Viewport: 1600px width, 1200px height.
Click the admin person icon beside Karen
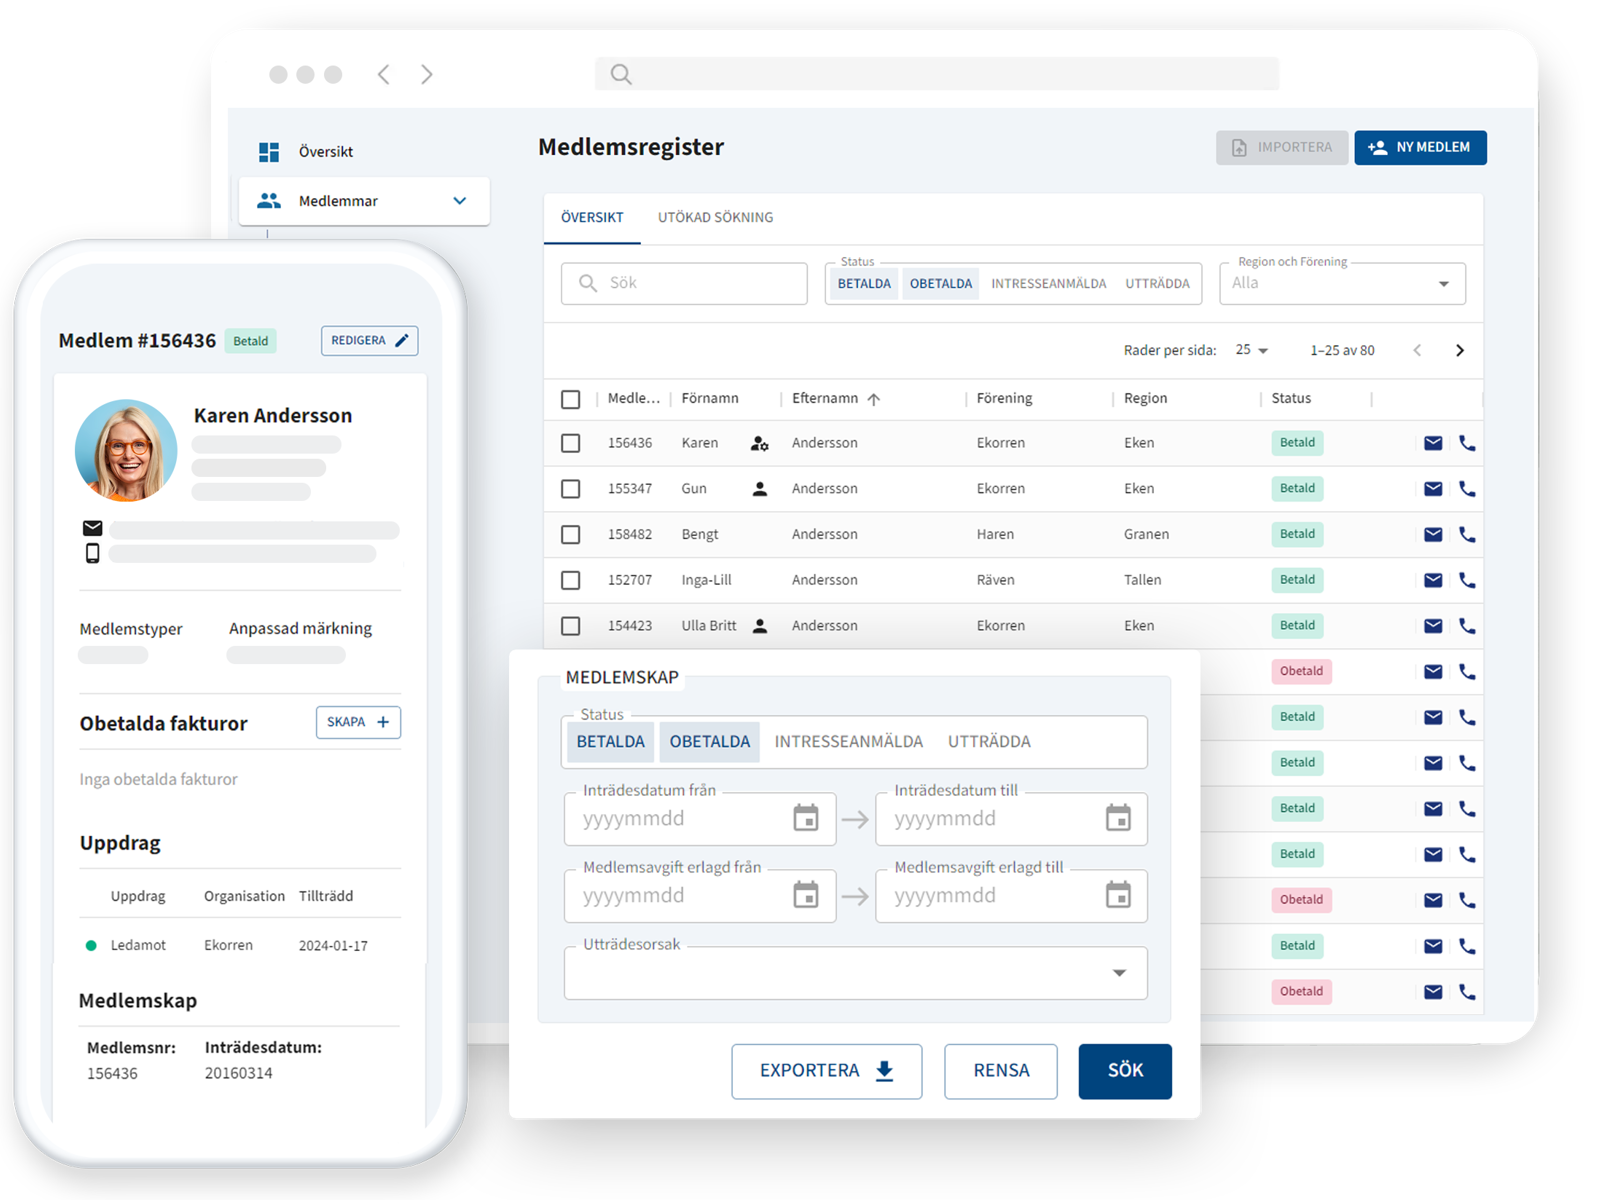pos(760,443)
